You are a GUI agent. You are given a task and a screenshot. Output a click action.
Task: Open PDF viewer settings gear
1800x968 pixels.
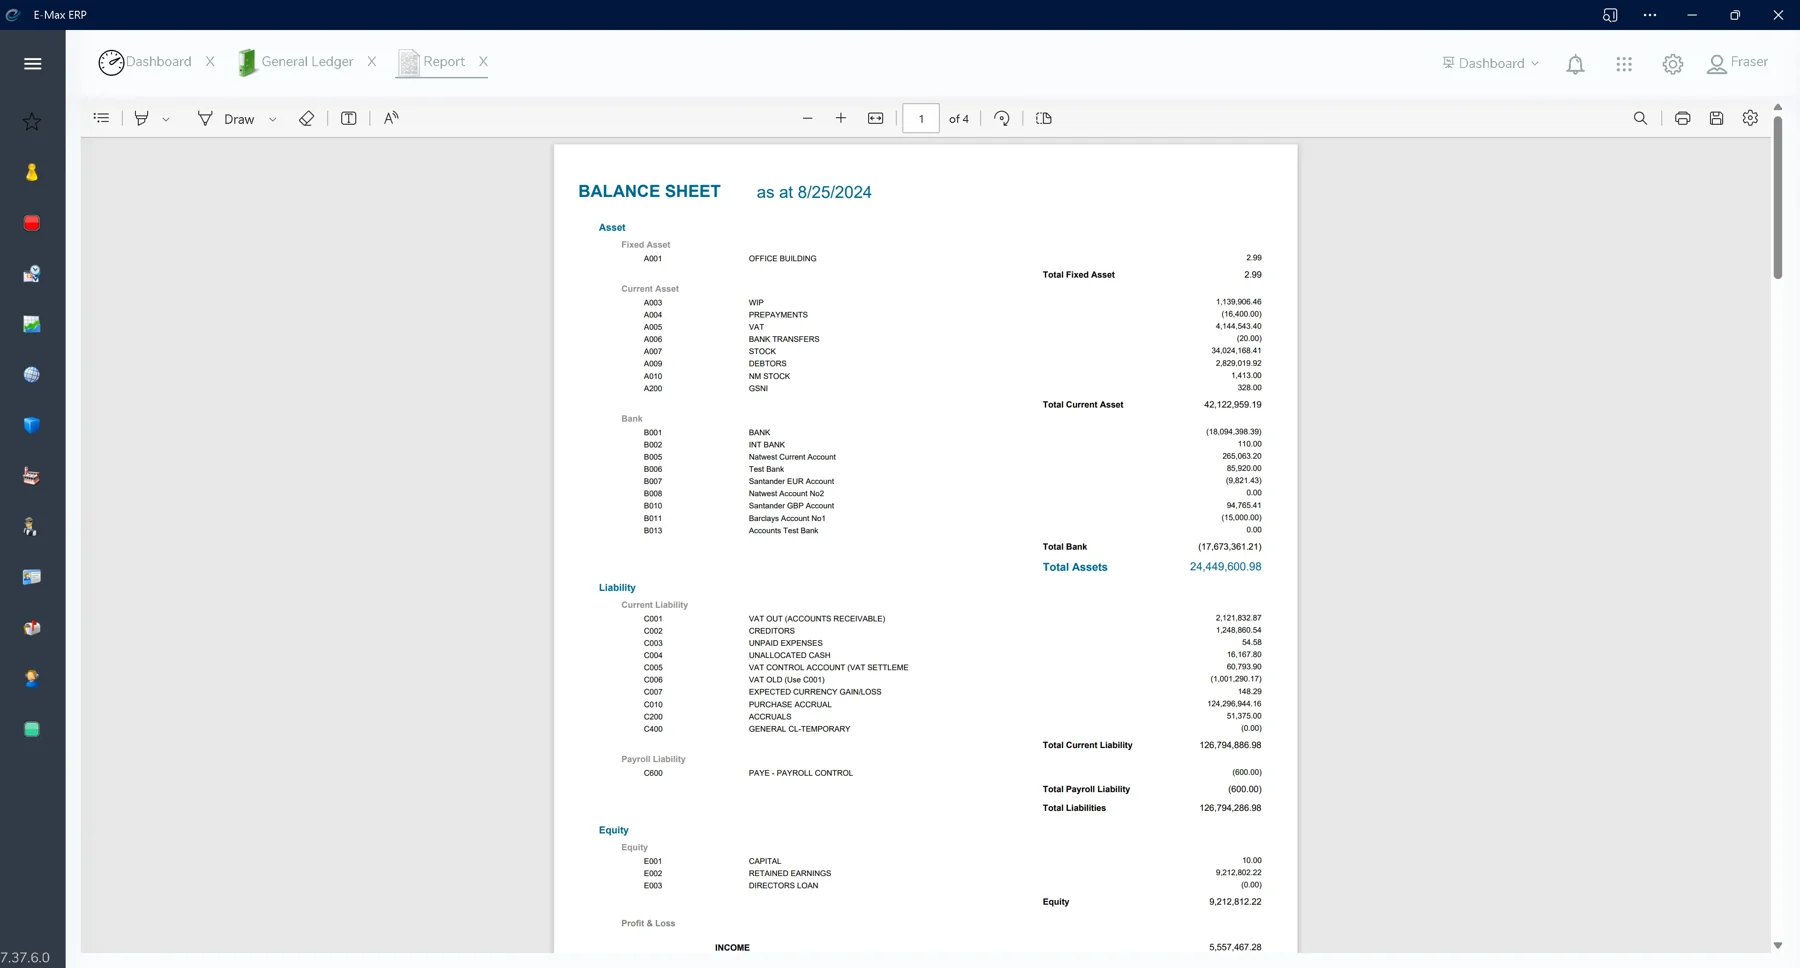click(1750, 118)
